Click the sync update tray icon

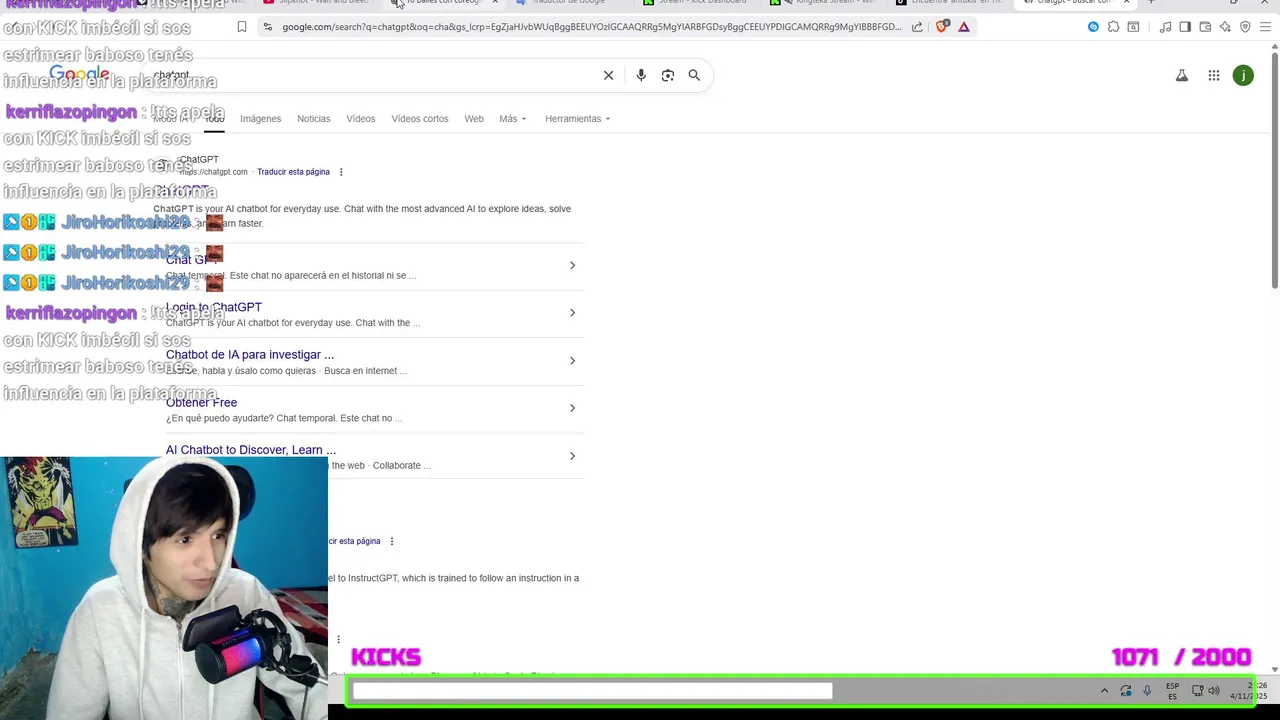pyautogui.click(x=1126, y=690)
